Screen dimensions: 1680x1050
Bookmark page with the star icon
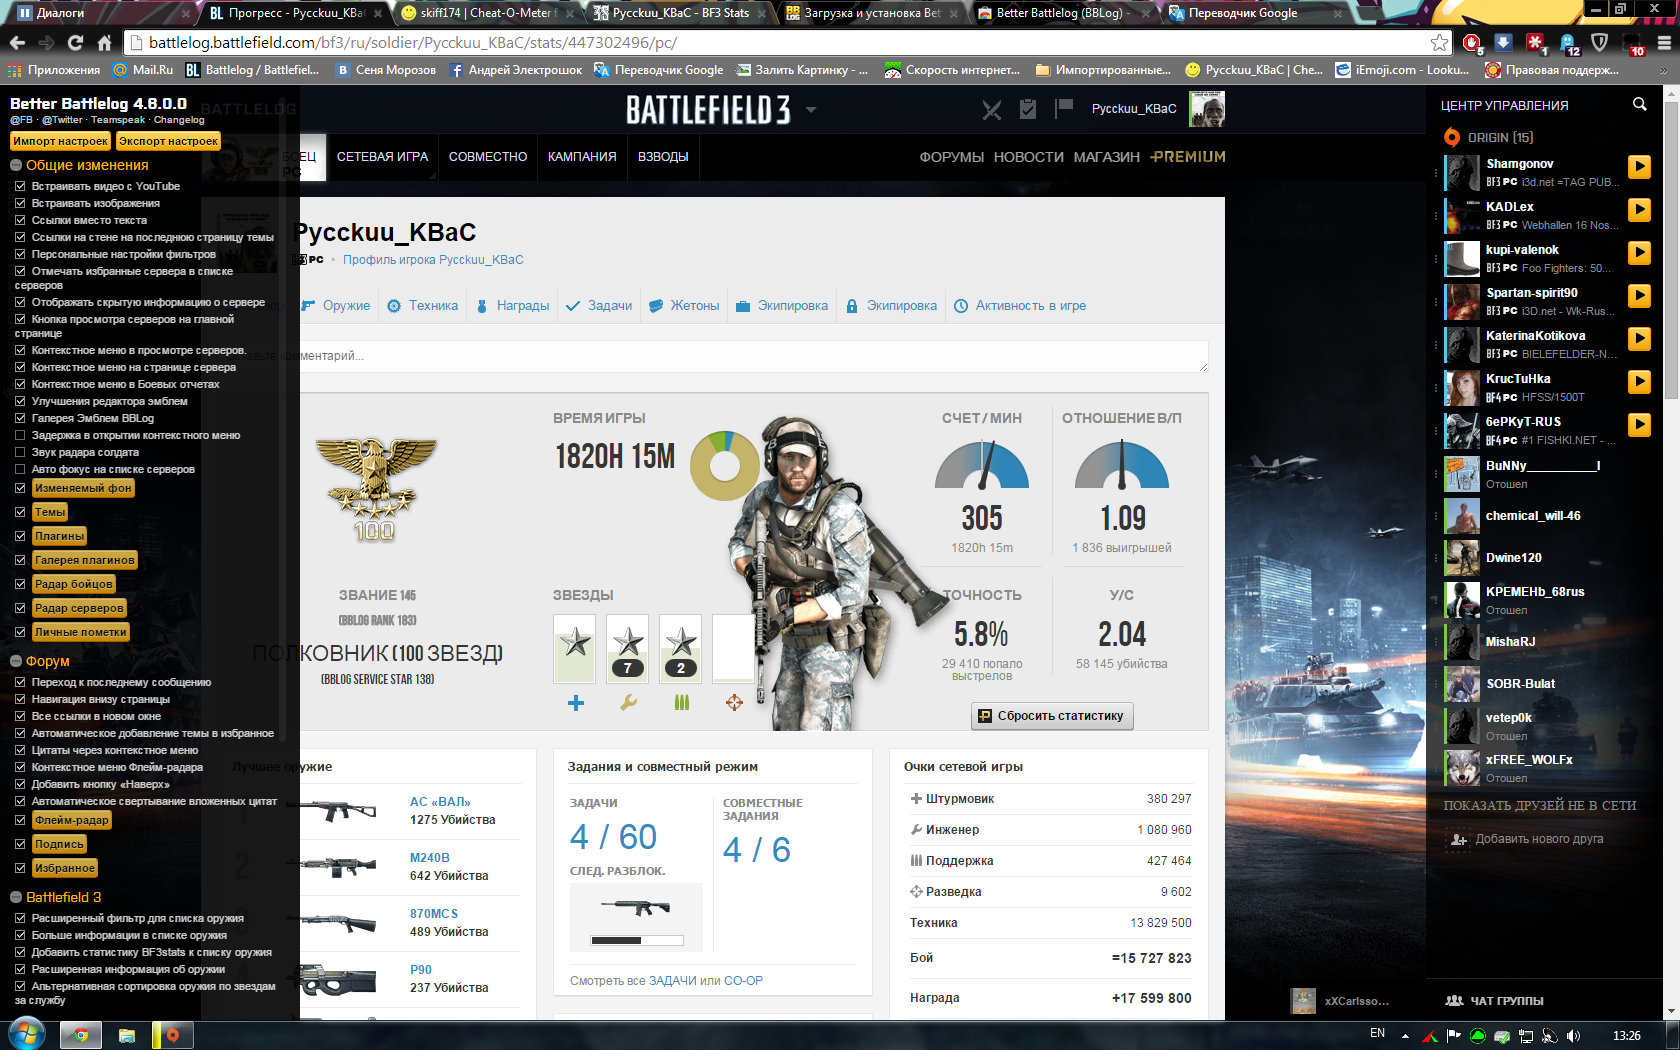[x=1439, y=42]
